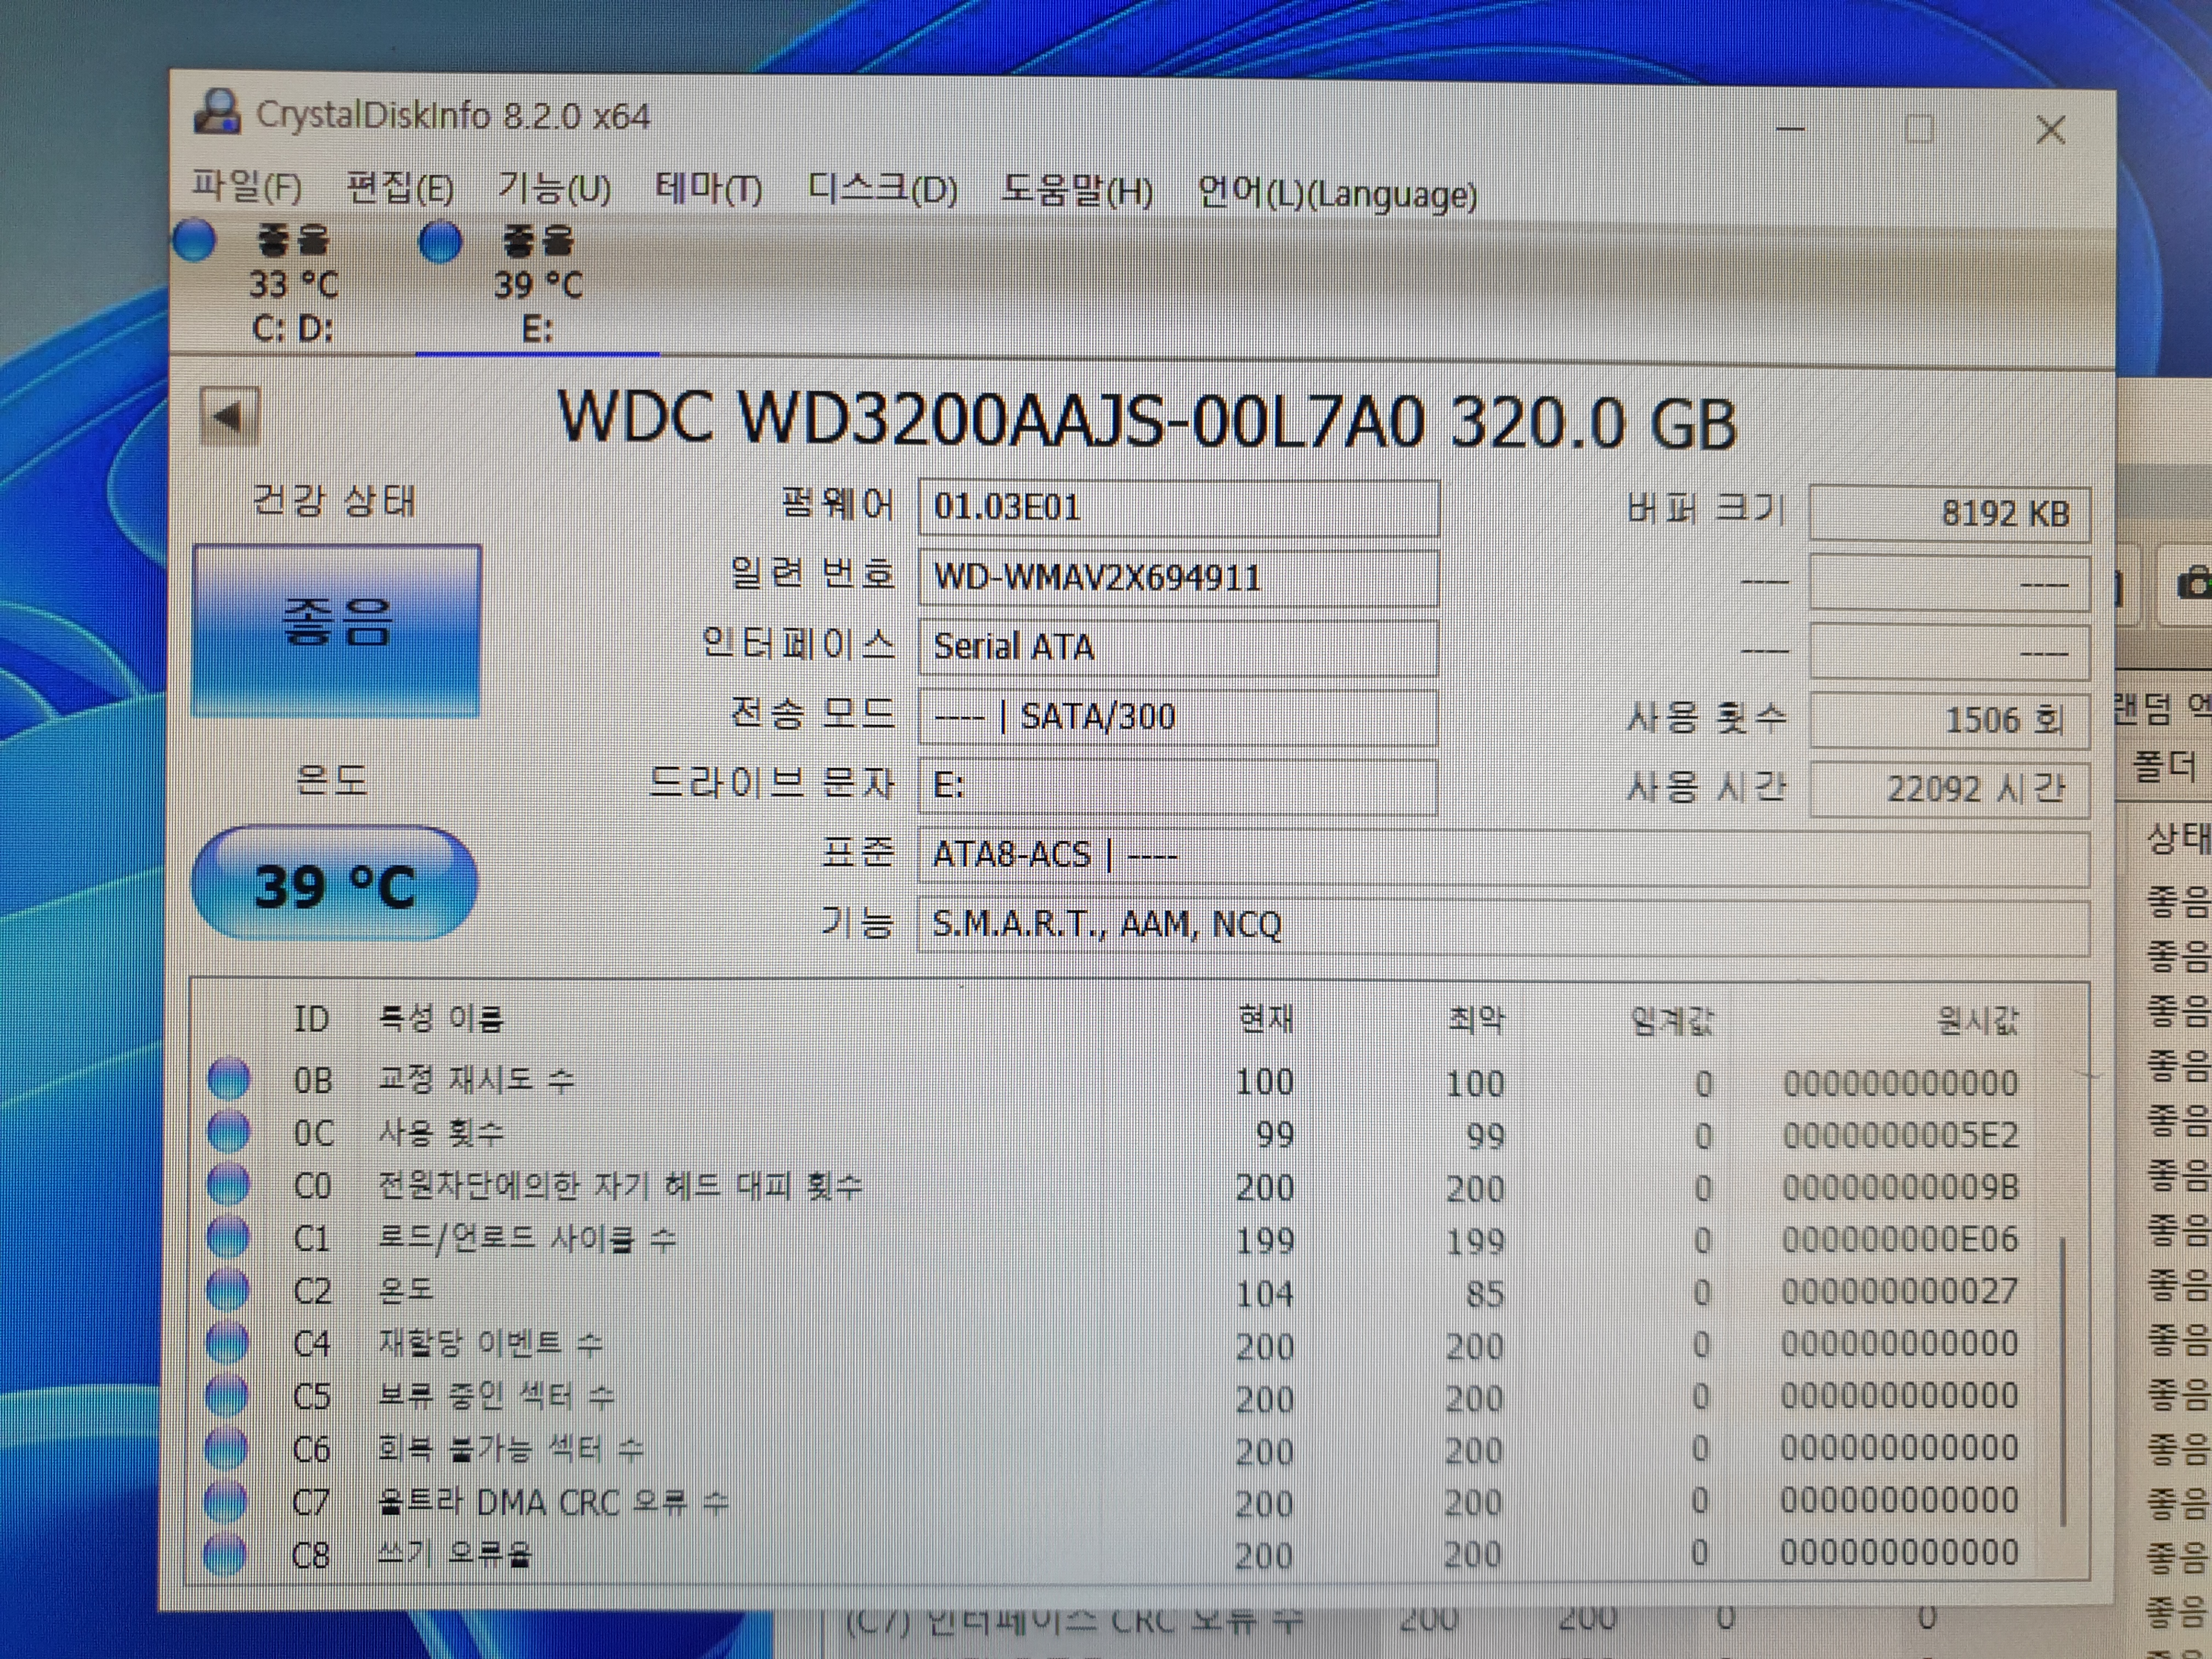Click the drive letter field E:
The width and height of the screenshot is (2212, 1659).
pos(1178,786)
